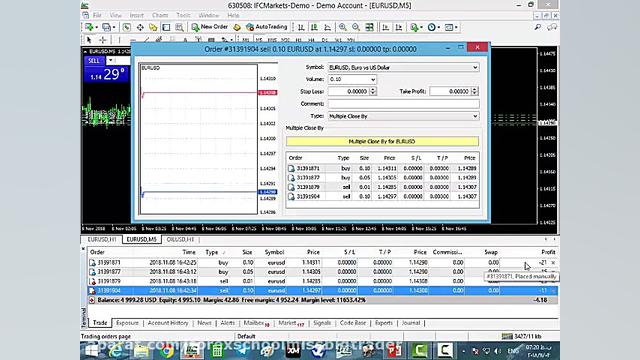
Task: Click the Zoom In magnifier icon
Action: (342, 27)
